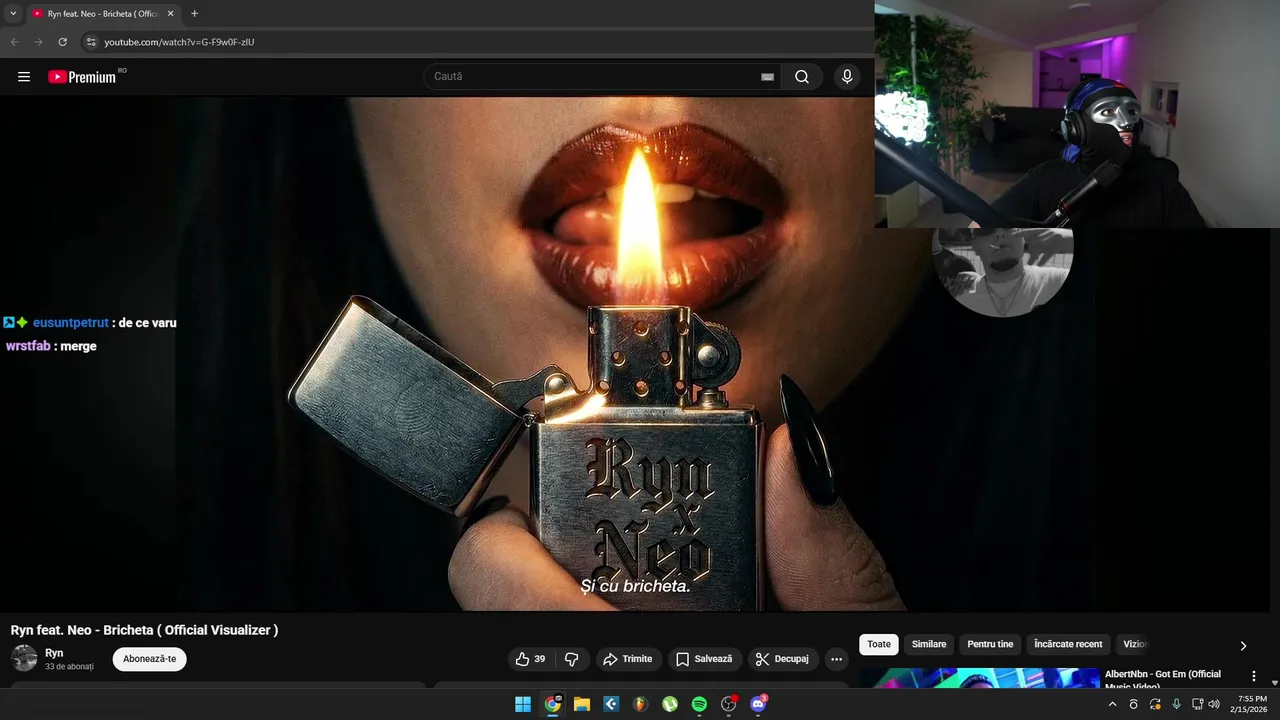The height and width of the screenshot is (720, 1280).
Task: Open Windows Start menu
Action: (x=523, y=704)
